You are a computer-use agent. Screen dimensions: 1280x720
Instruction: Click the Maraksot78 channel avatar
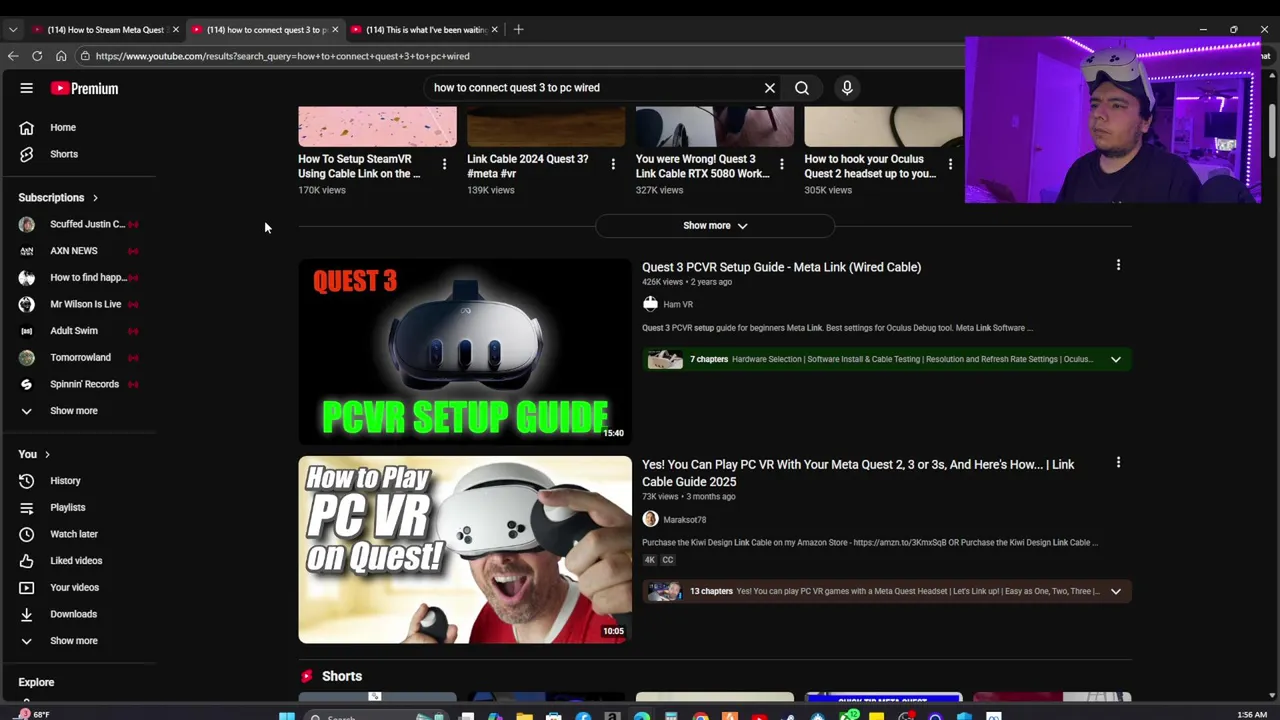tap(650, 519)
